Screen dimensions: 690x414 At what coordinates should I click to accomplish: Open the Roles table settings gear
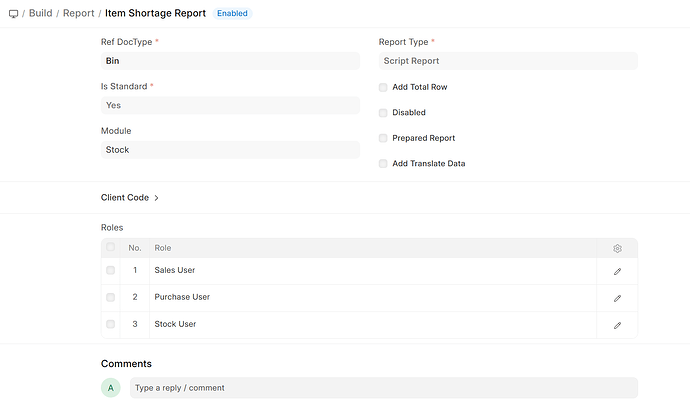(x=617, y=248)
